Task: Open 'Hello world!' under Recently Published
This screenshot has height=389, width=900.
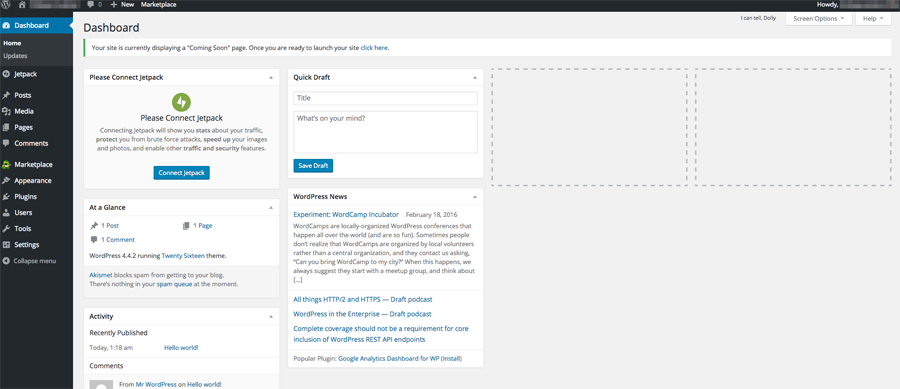Action: click(x=181, y=348)
